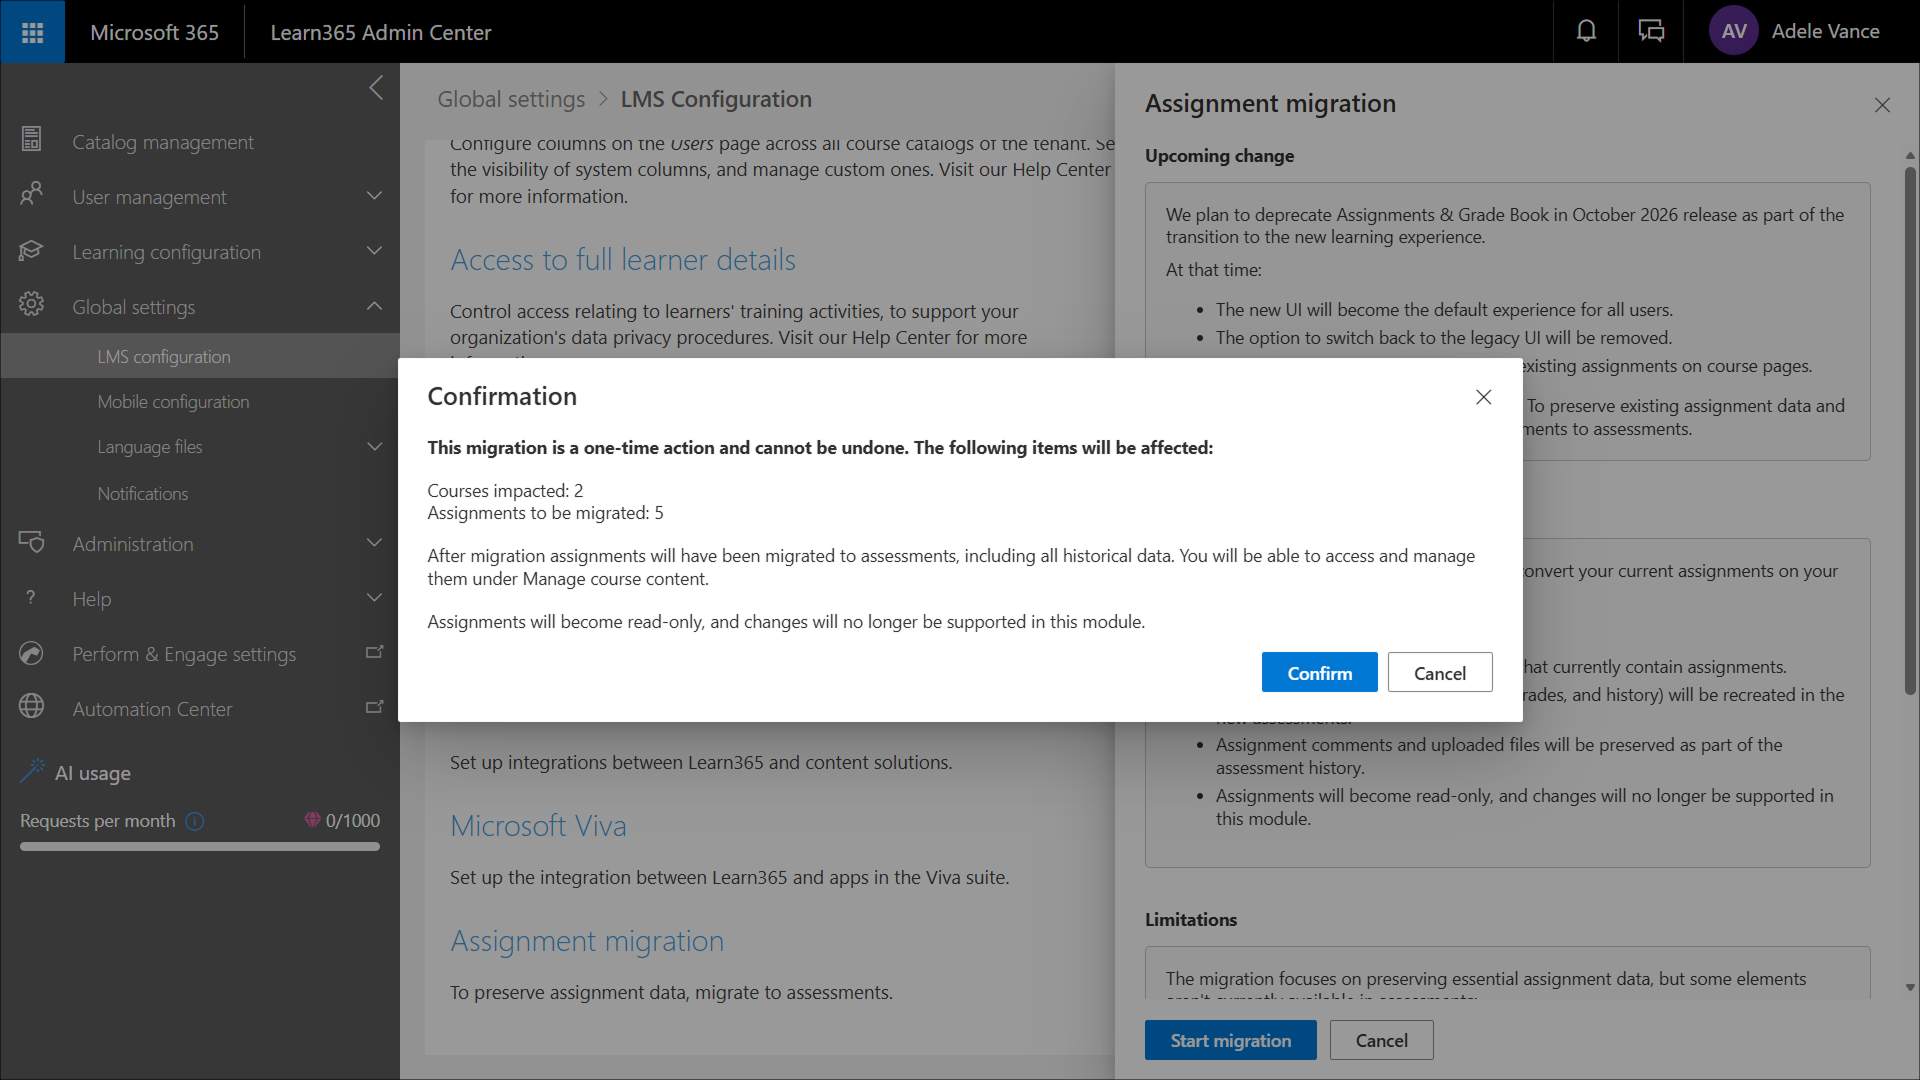Viewport: 1920px width, 1080px height.
Task: Click the AI credits gem icon
Action: (x=312, y=820)
